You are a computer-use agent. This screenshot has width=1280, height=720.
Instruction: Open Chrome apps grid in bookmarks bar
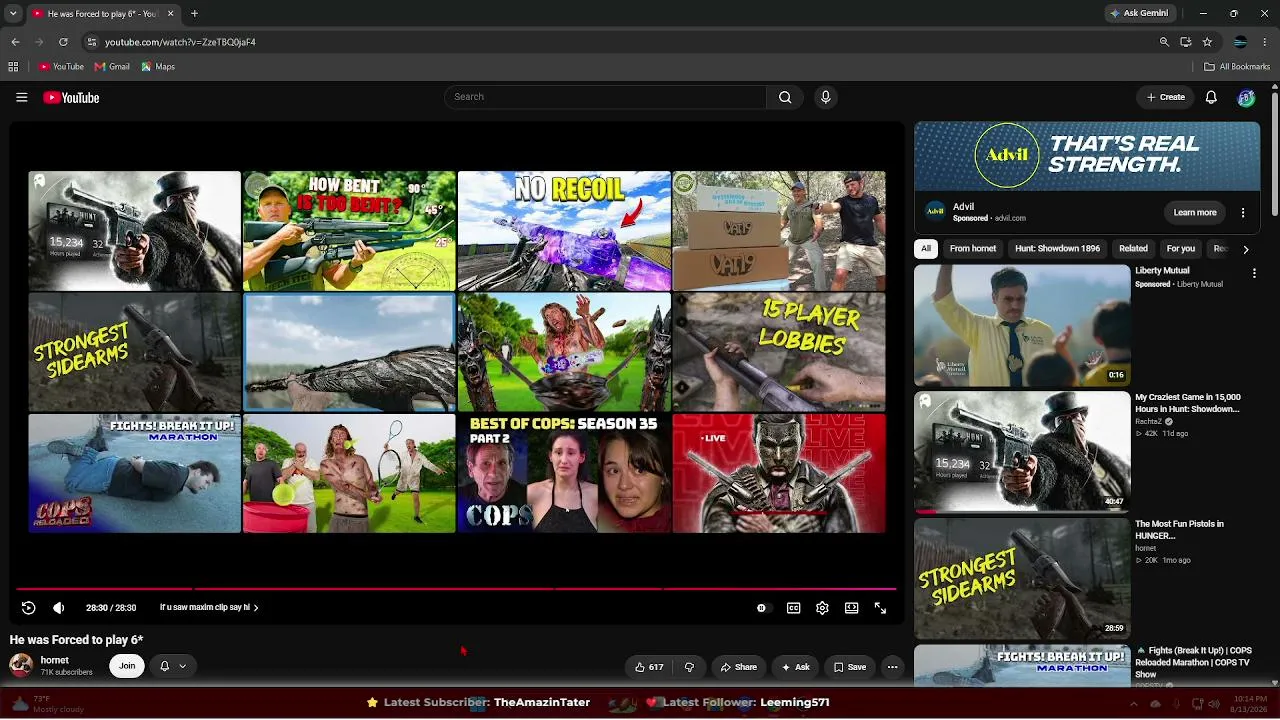click(x=13, y=67)
